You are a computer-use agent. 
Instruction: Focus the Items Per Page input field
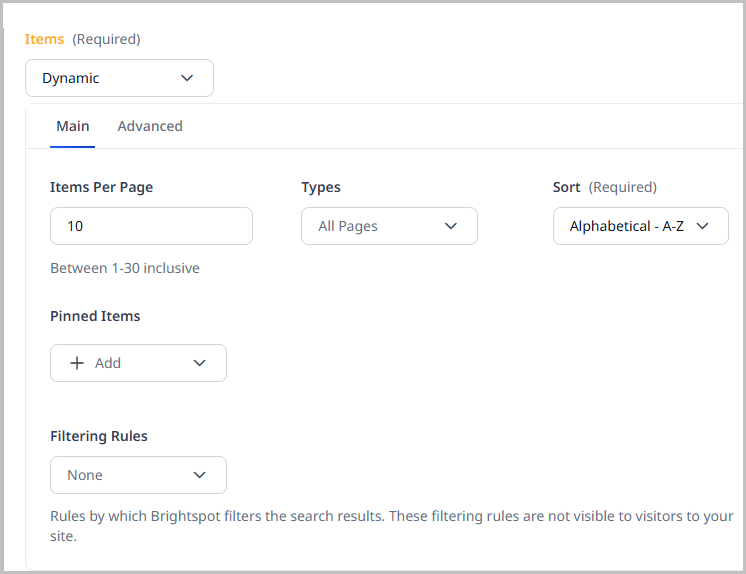pyautogui.click(x=151, y=226)
